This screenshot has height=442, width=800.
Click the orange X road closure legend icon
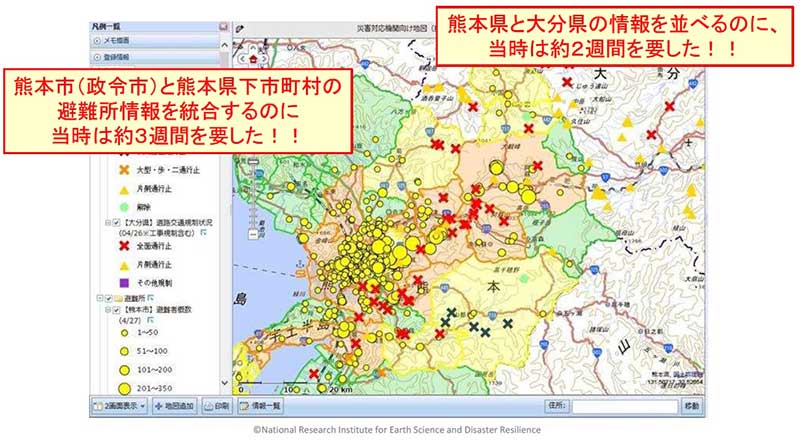[125, 169]
